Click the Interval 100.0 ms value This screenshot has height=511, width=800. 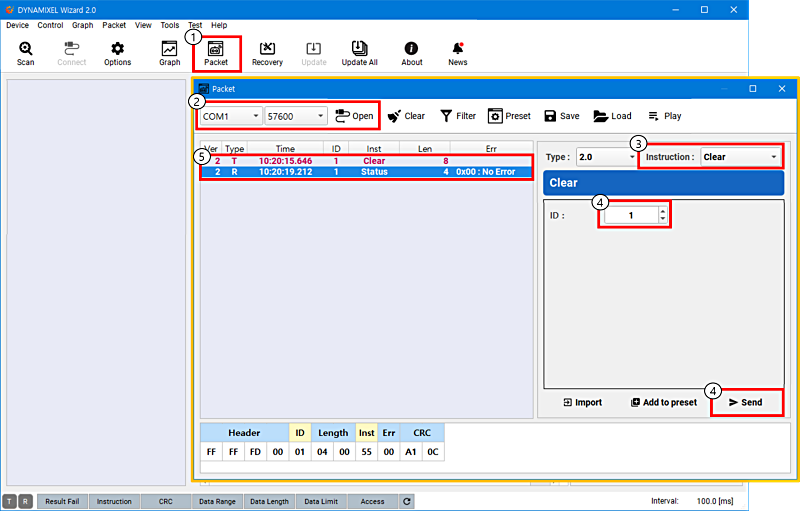click(x=715, y=501)
